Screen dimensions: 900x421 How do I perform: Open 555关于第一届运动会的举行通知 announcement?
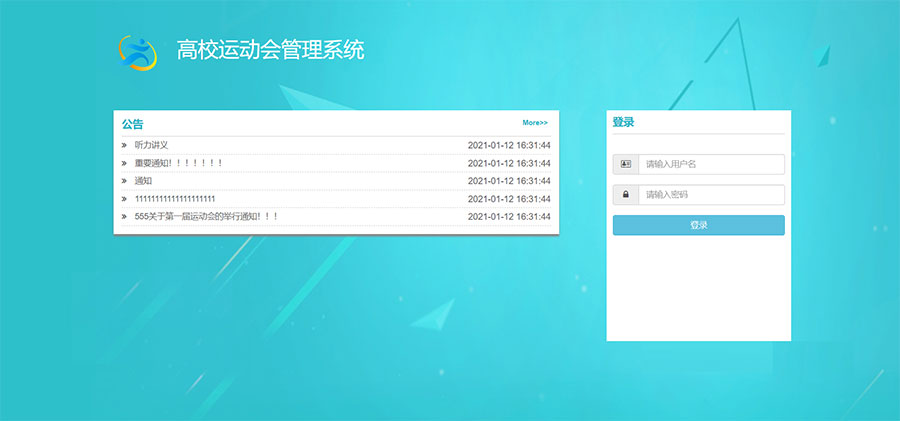tap(206, 216)
